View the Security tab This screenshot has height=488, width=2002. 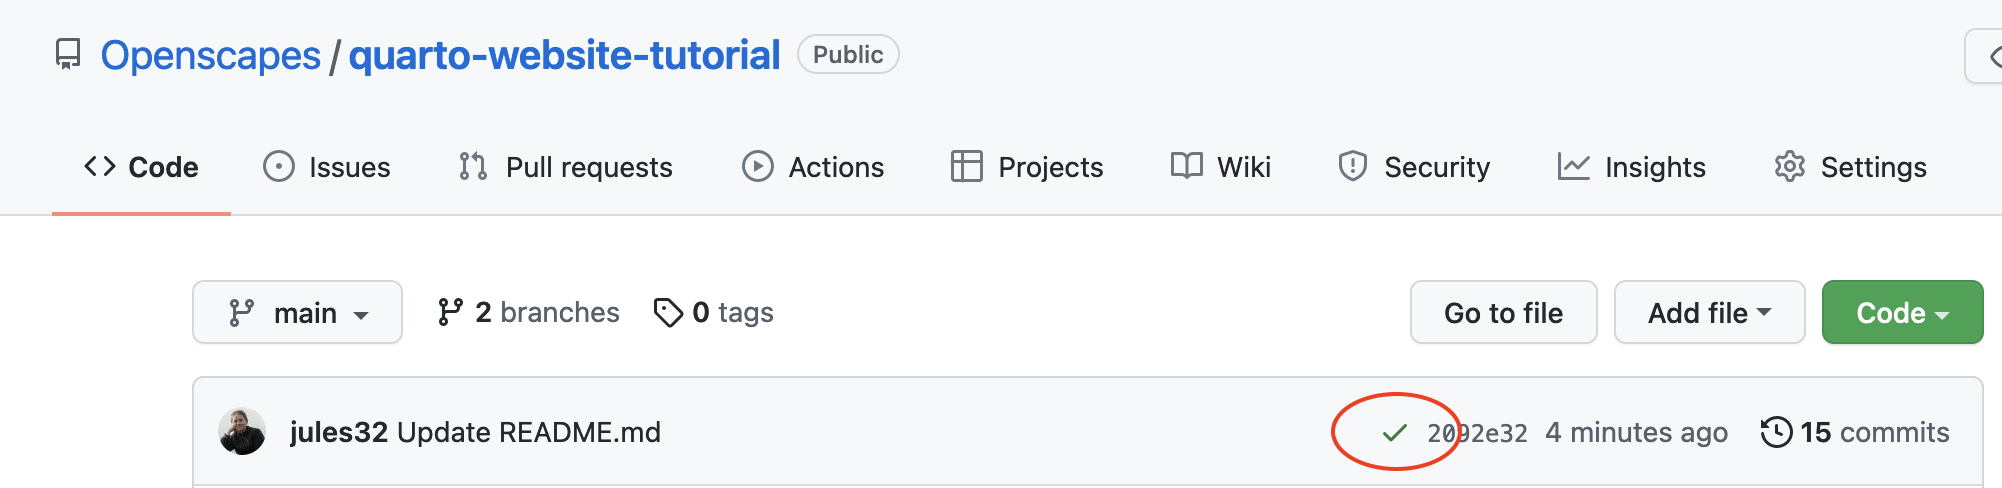pyautogui.click(x=1414, y=167)
